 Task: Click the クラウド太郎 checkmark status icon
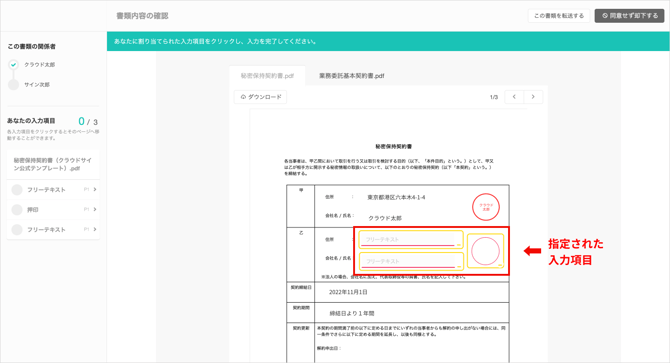[x=14, y=64]
